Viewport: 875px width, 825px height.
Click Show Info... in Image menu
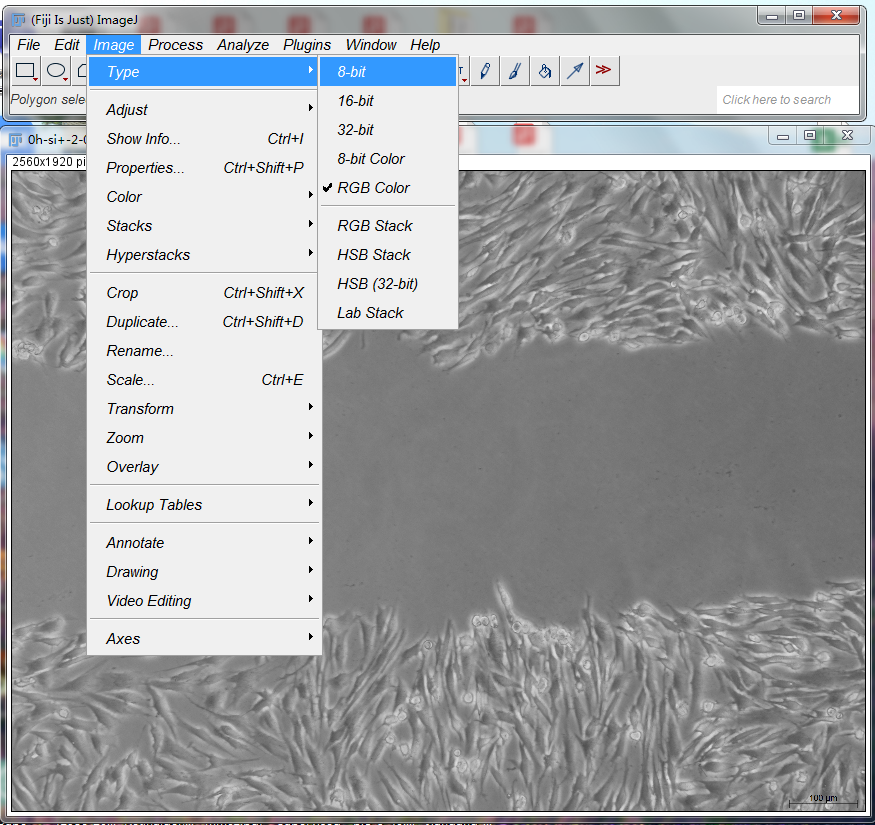pyautogui.click(x=204, y=139)
